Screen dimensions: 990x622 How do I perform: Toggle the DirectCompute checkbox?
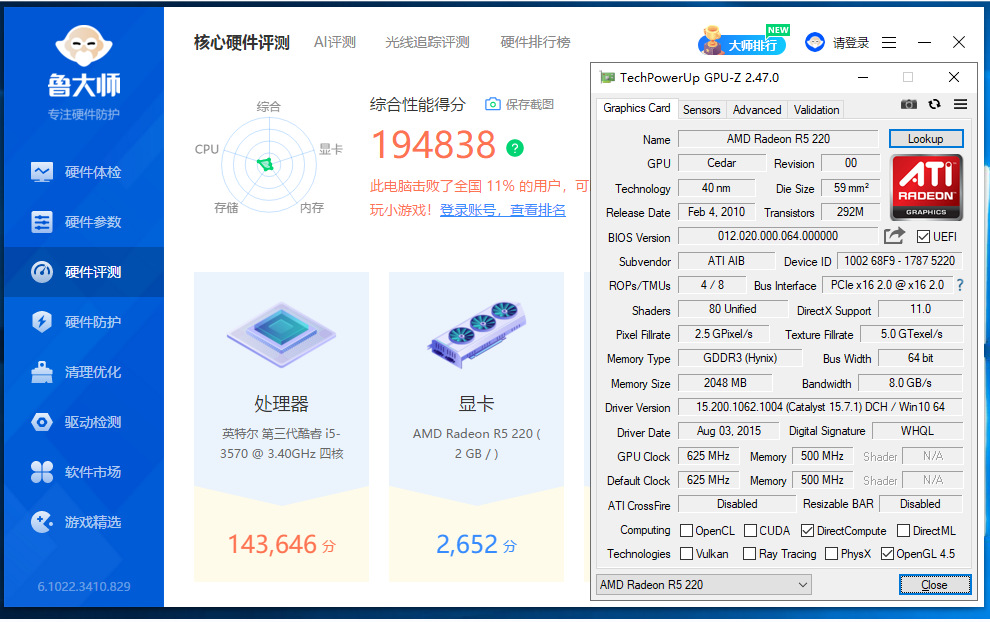coord(807,530)
